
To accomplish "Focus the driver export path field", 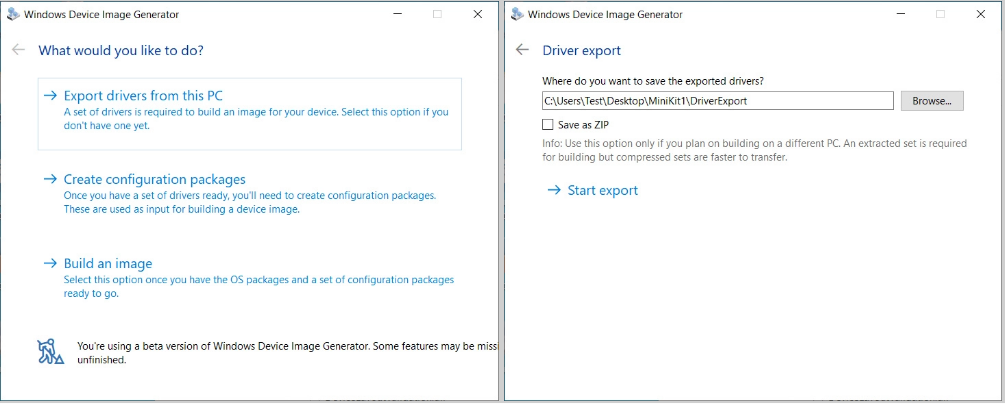I will point(717,101).
